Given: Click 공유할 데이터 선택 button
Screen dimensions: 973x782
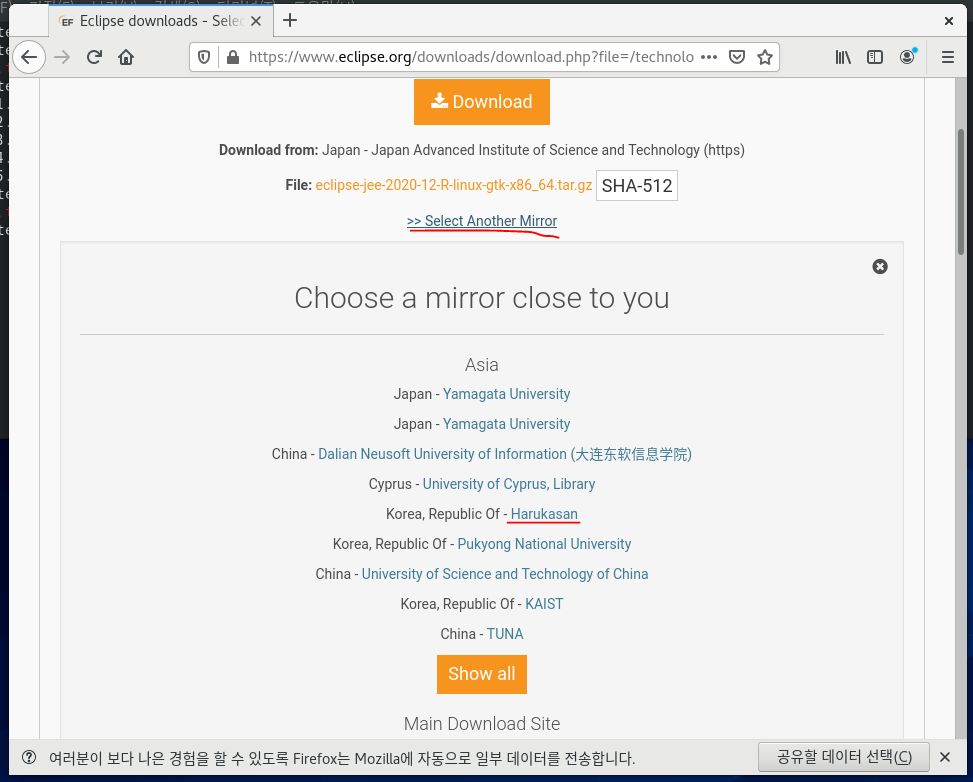Looking at the screenshot, I should coord(844,757).
